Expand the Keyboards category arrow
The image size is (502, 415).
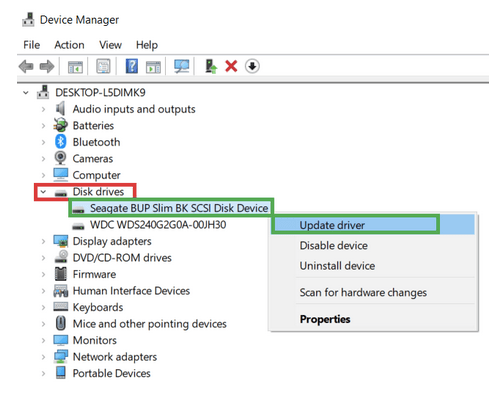[43, 307]
